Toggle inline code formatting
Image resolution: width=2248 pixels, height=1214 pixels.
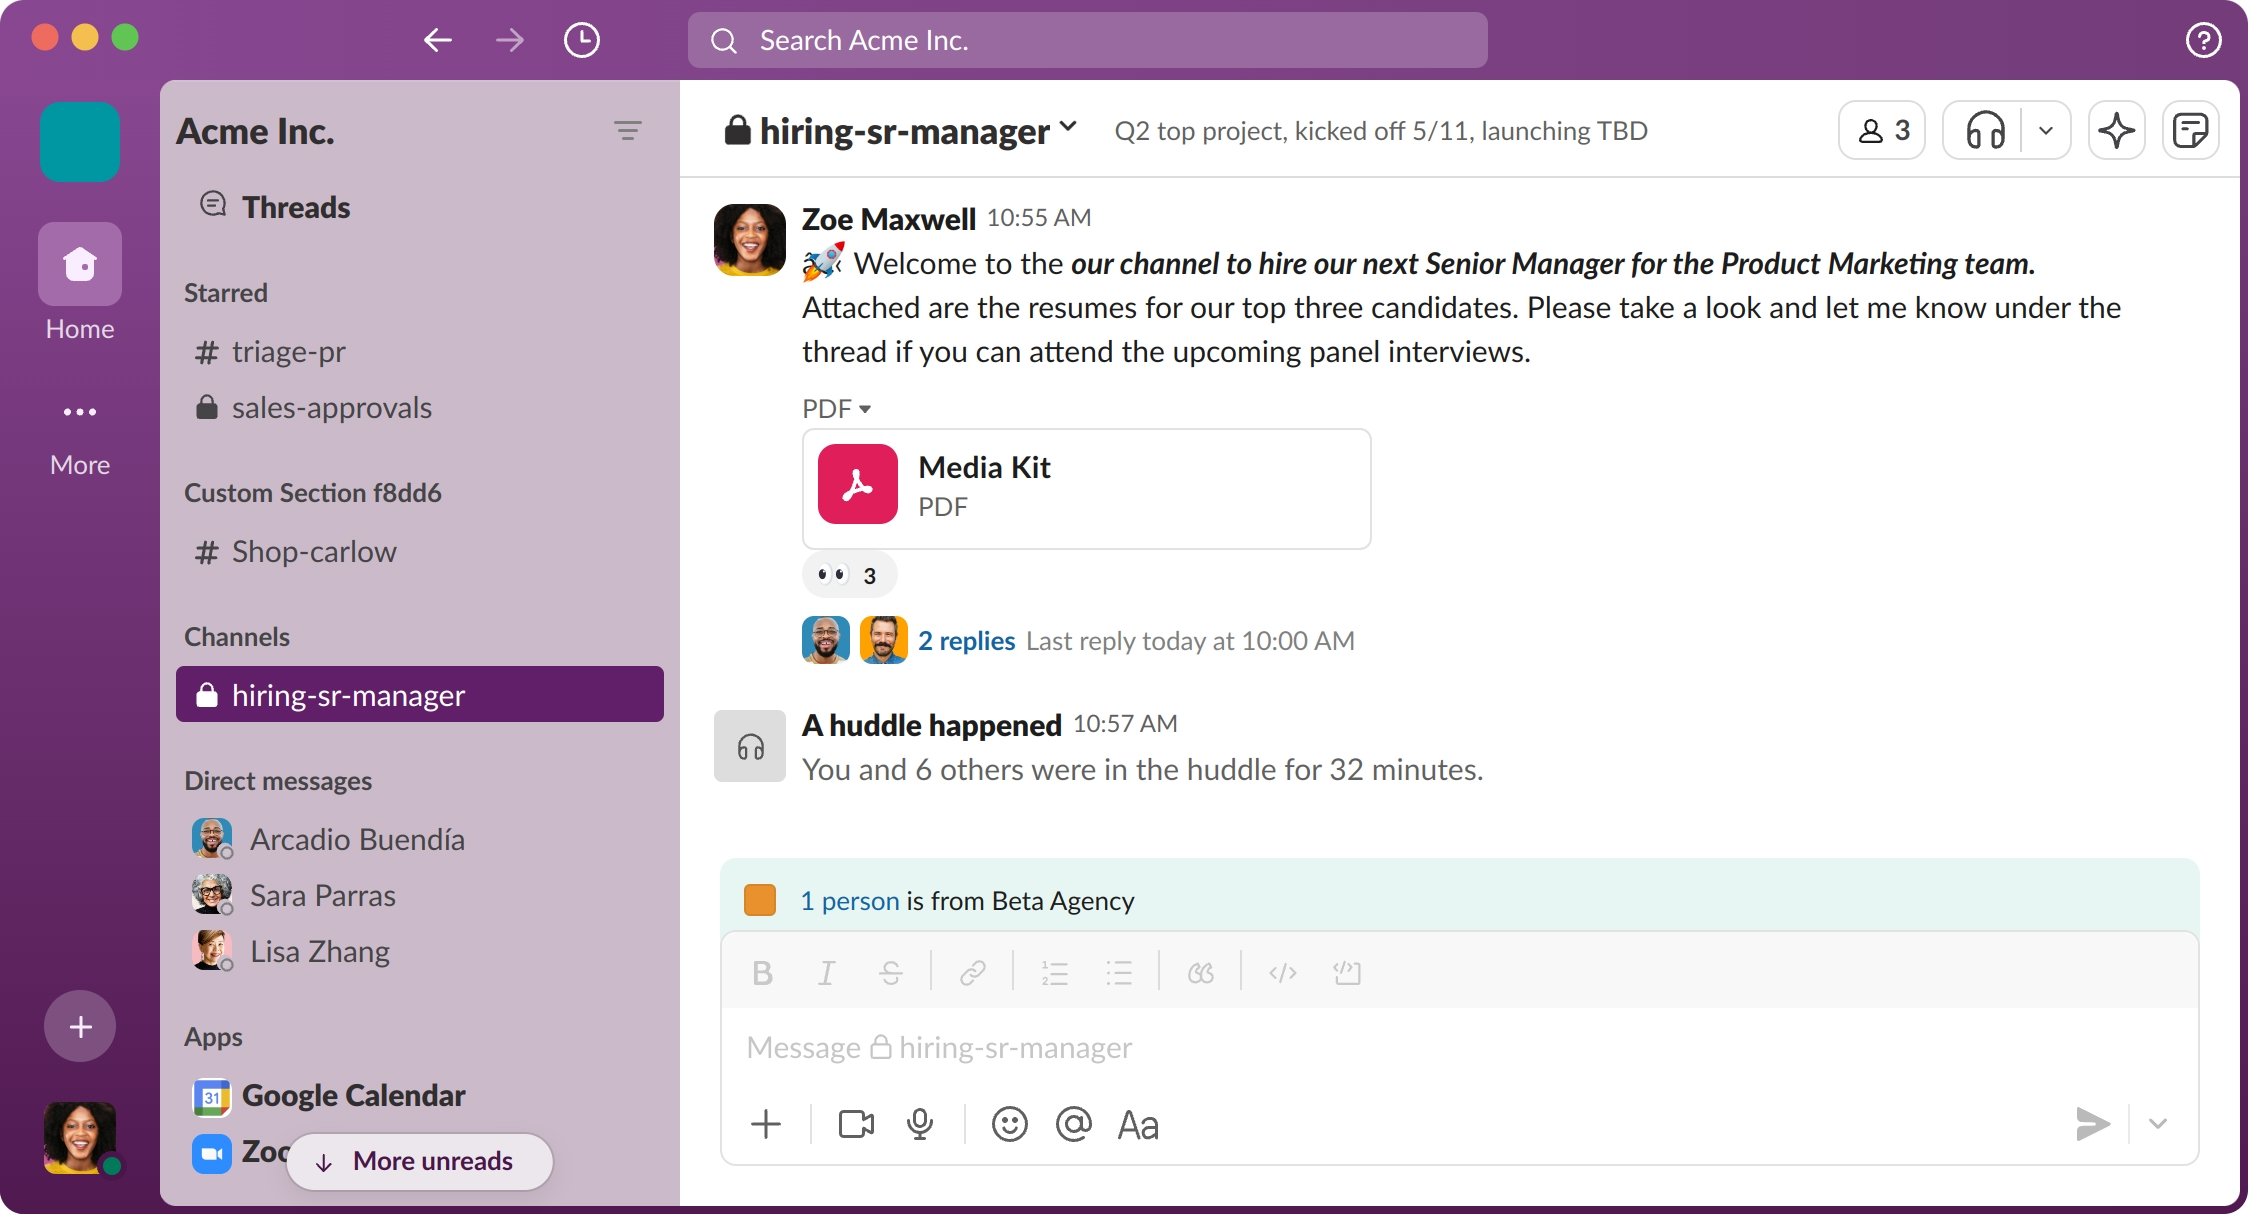tap(1282, 973)
